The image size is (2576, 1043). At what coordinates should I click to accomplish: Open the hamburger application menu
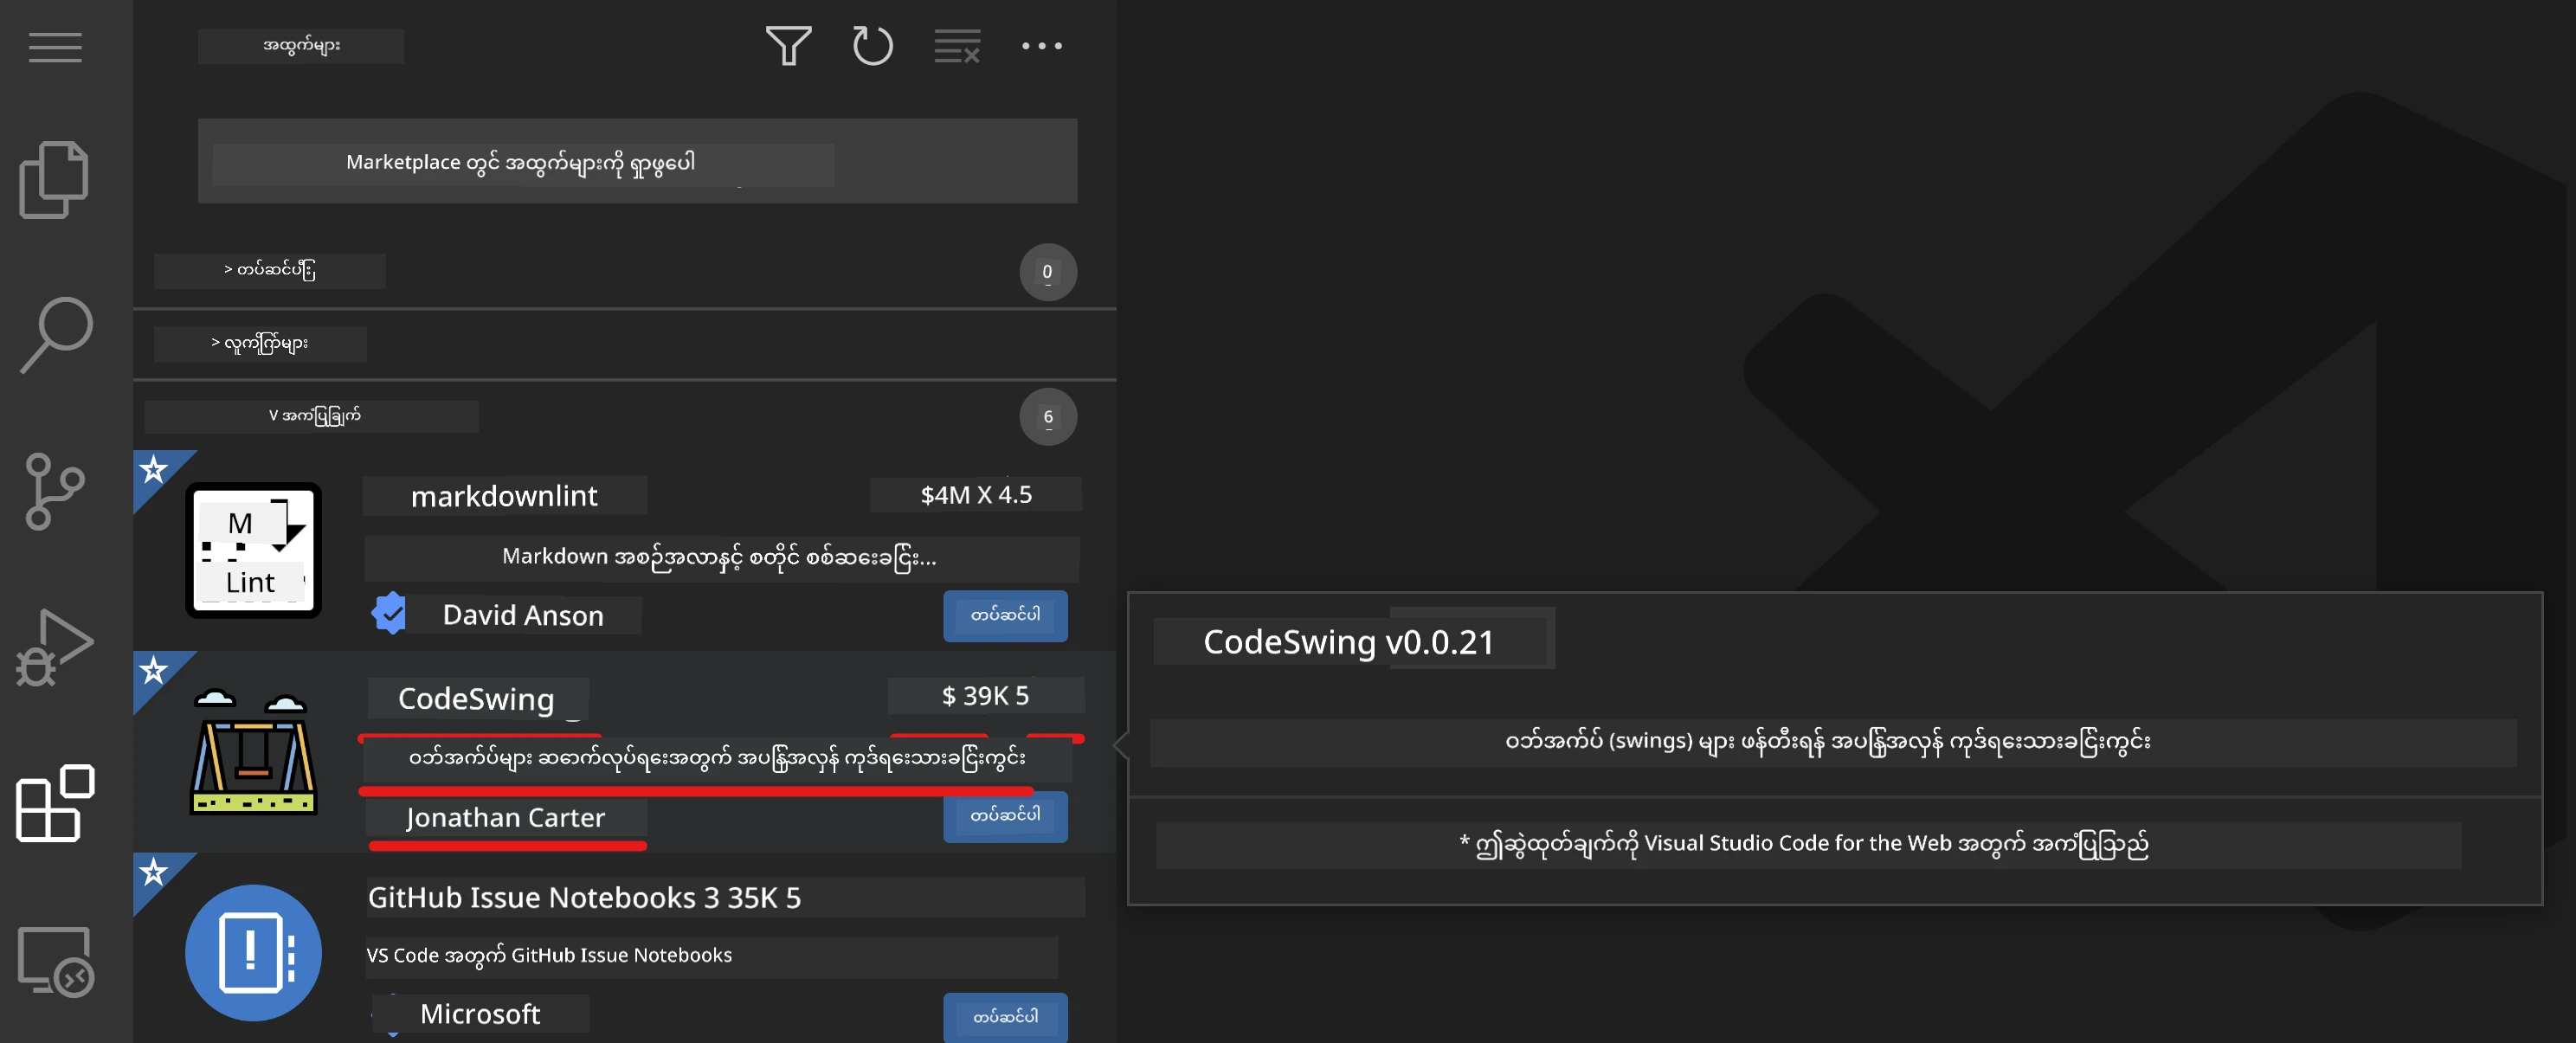(55, 47)
